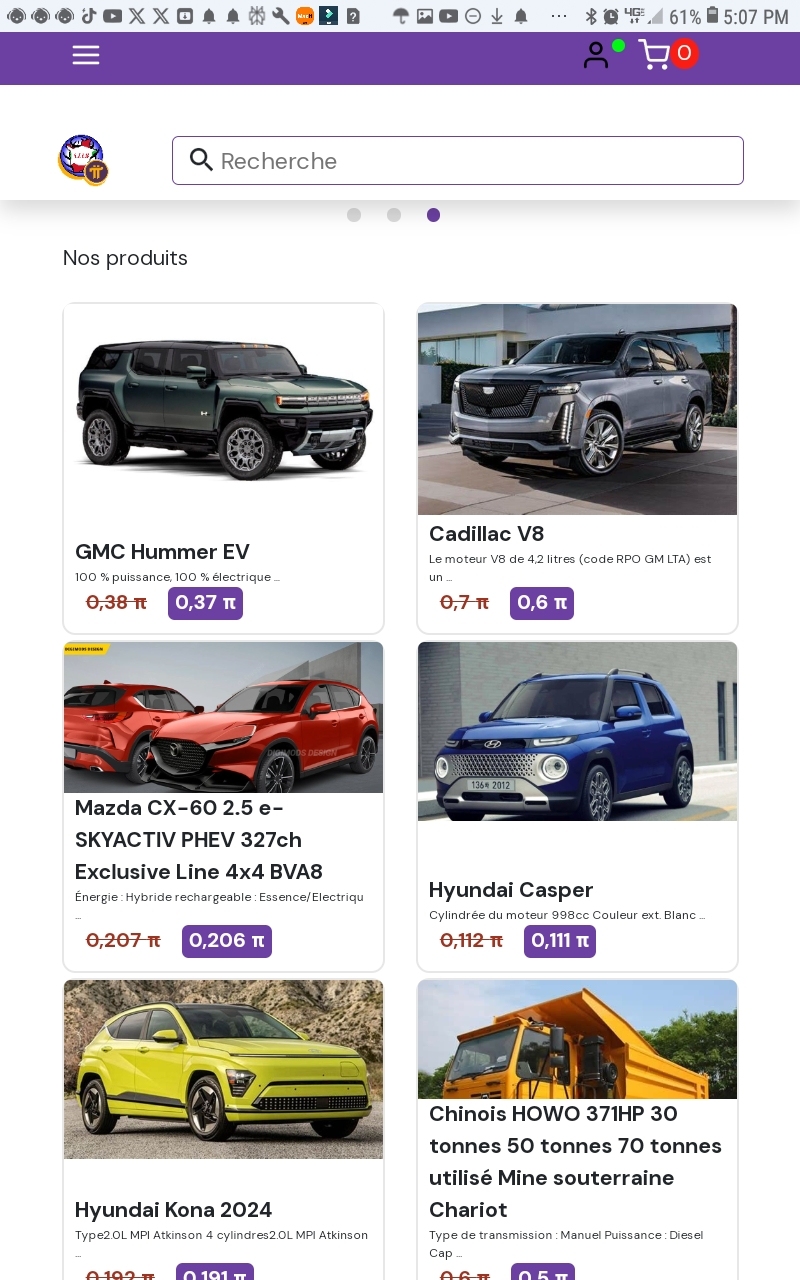Tap the search magnifier icon
800x1280 pixels.
(x=201, y=160)
